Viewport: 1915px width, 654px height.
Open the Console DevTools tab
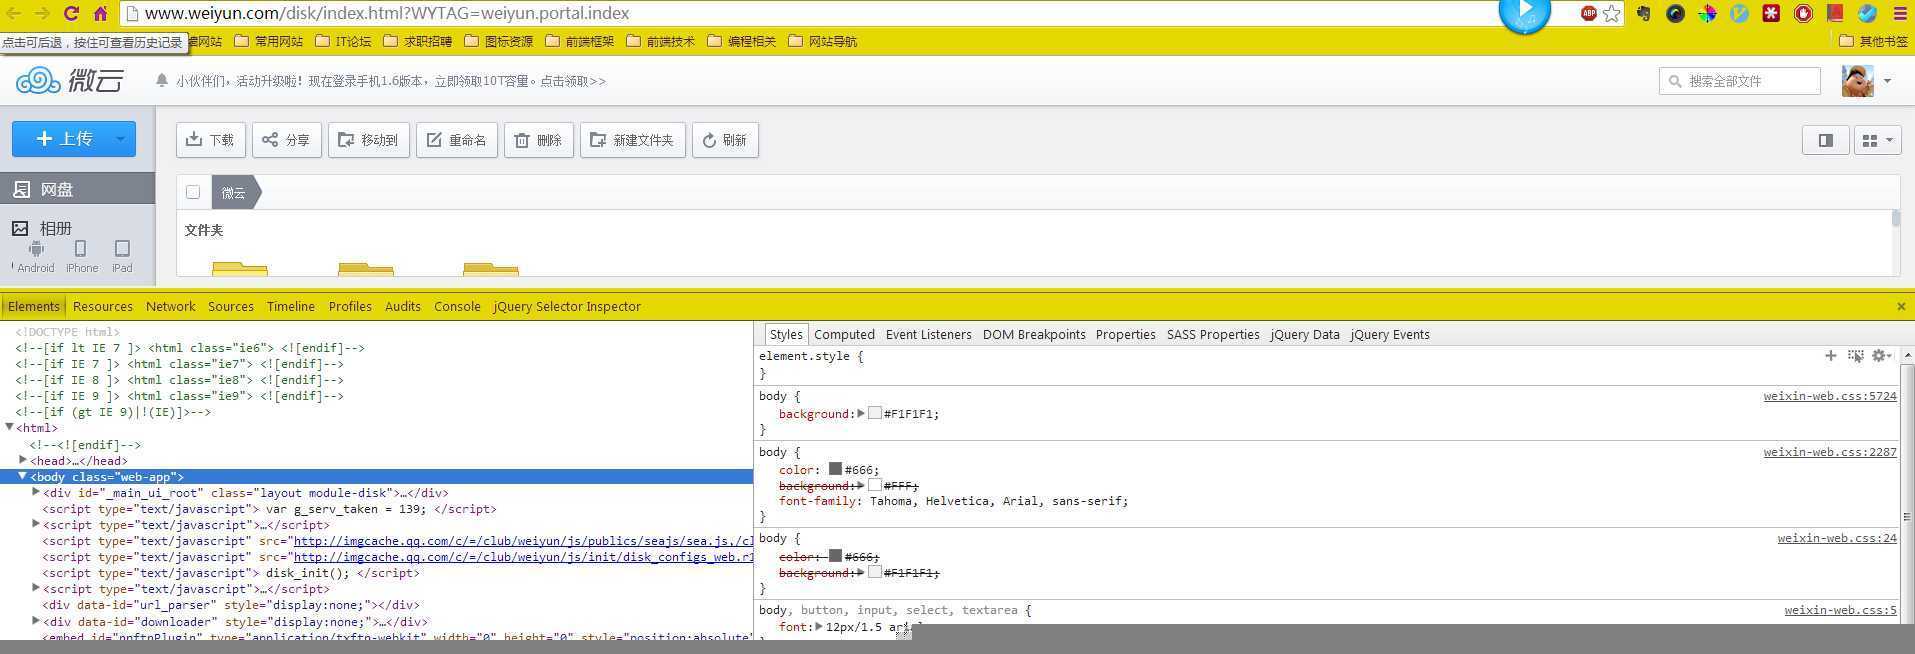tap(457, 307)
